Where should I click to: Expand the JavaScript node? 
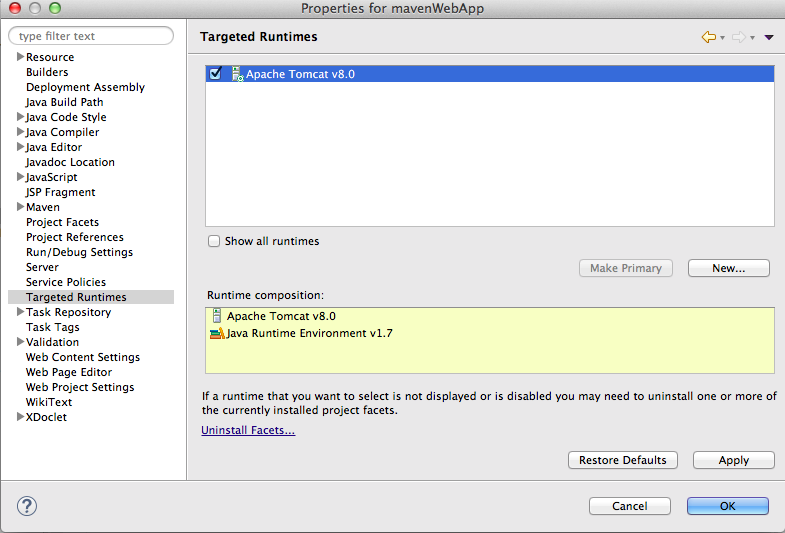point(21,177)
